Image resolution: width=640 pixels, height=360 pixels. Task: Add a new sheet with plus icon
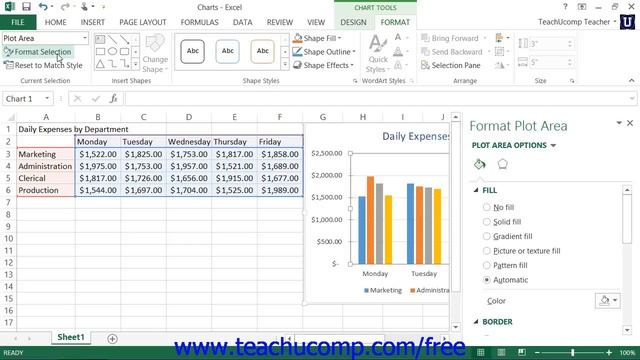tap(112, 338)
